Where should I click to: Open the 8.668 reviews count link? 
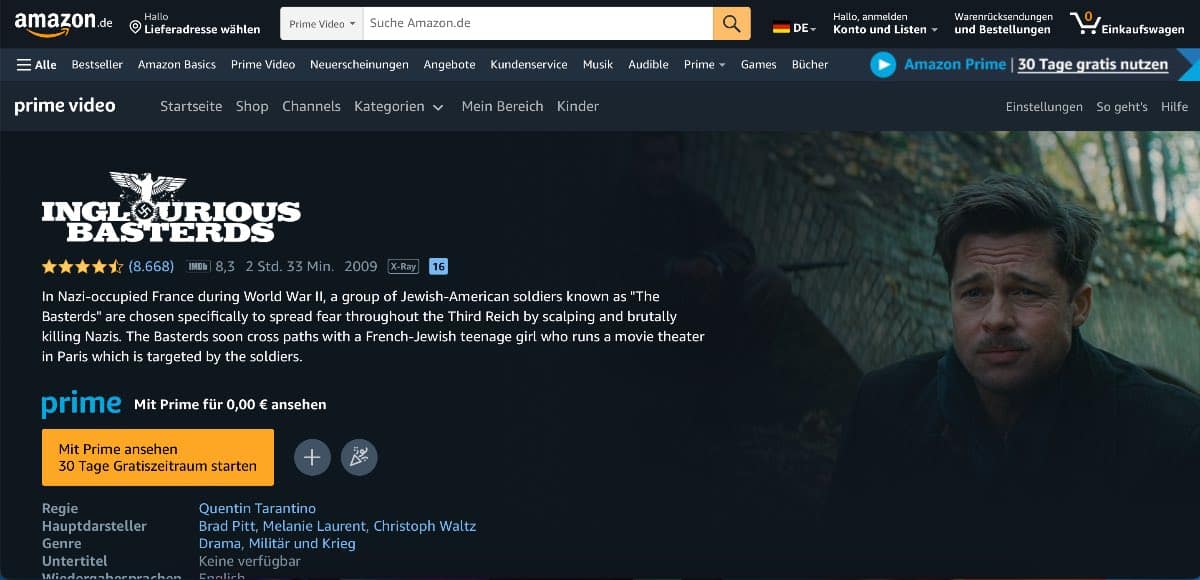click(151, 266)
